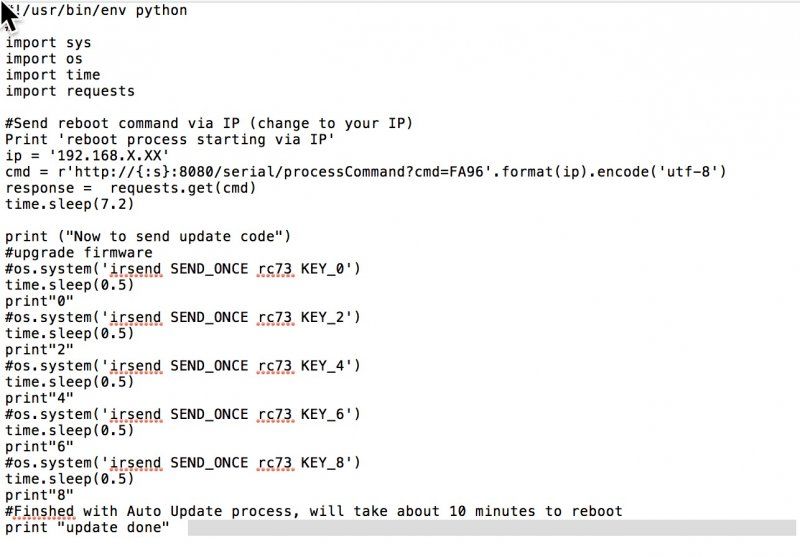Click the grey highlighted bar after 'update done'

pyautogui.click(x=492, y=528)
